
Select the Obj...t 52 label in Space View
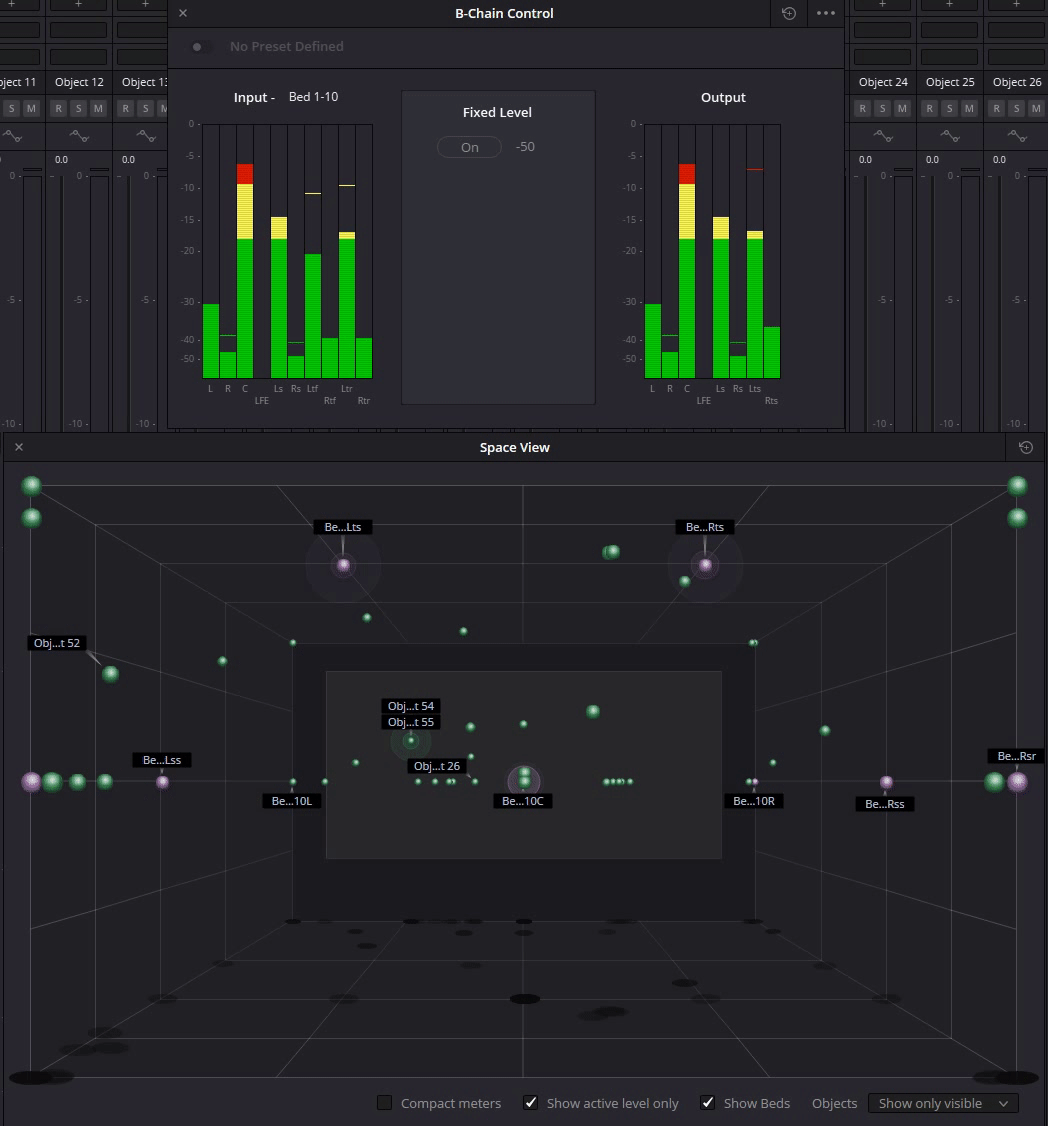tap(56, 643)
